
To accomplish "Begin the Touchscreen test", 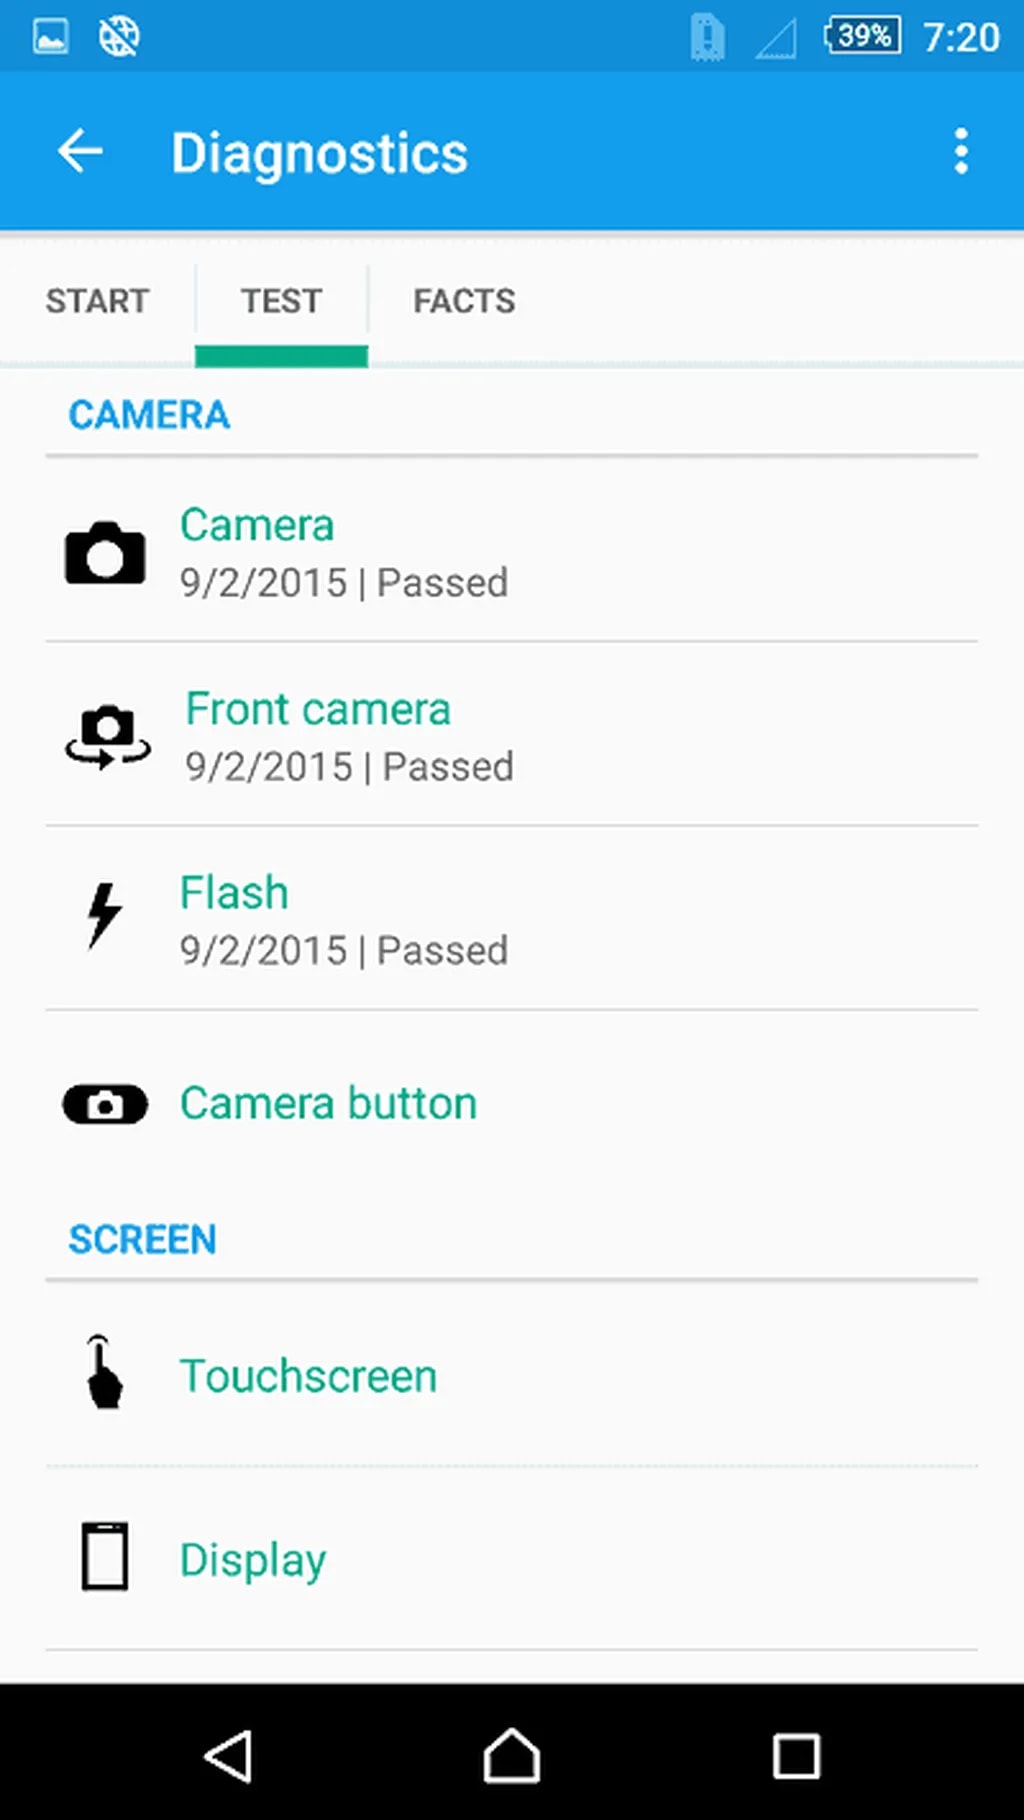I will pyautogui.click(x=308, y=1376).
